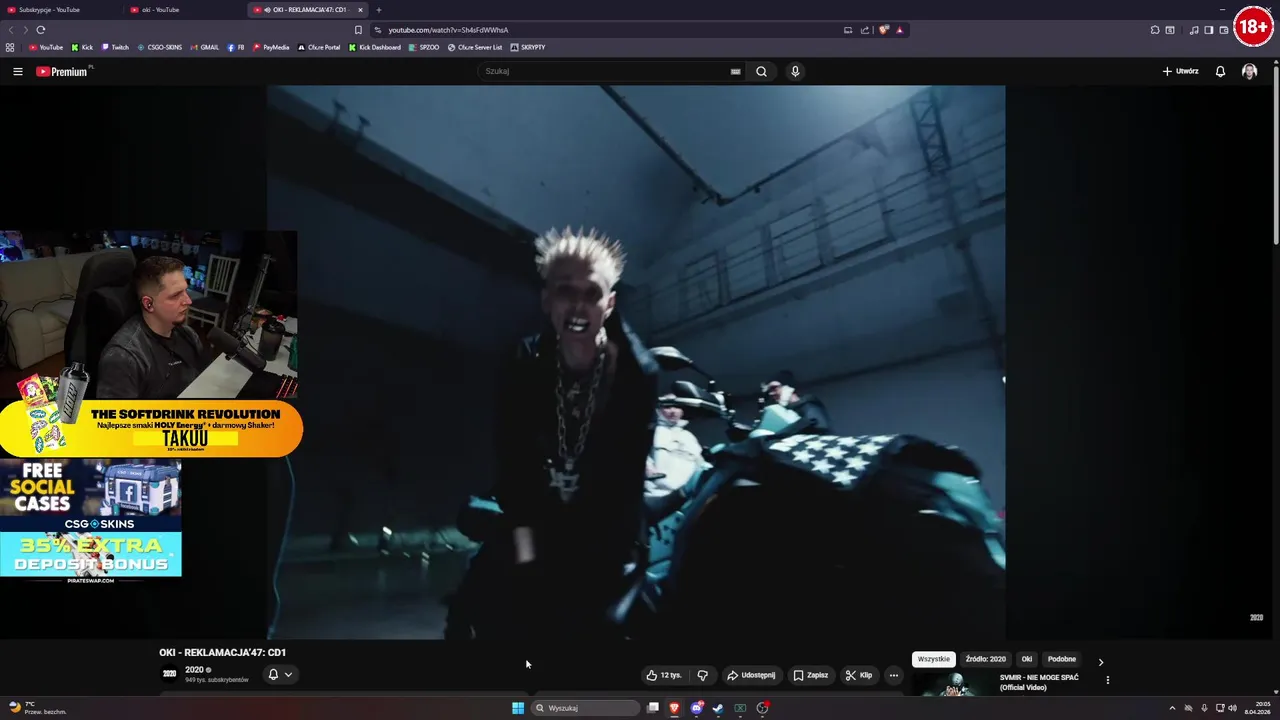Go forward with the browser forward arrow
1280x720 pixels.
(26, 30)
